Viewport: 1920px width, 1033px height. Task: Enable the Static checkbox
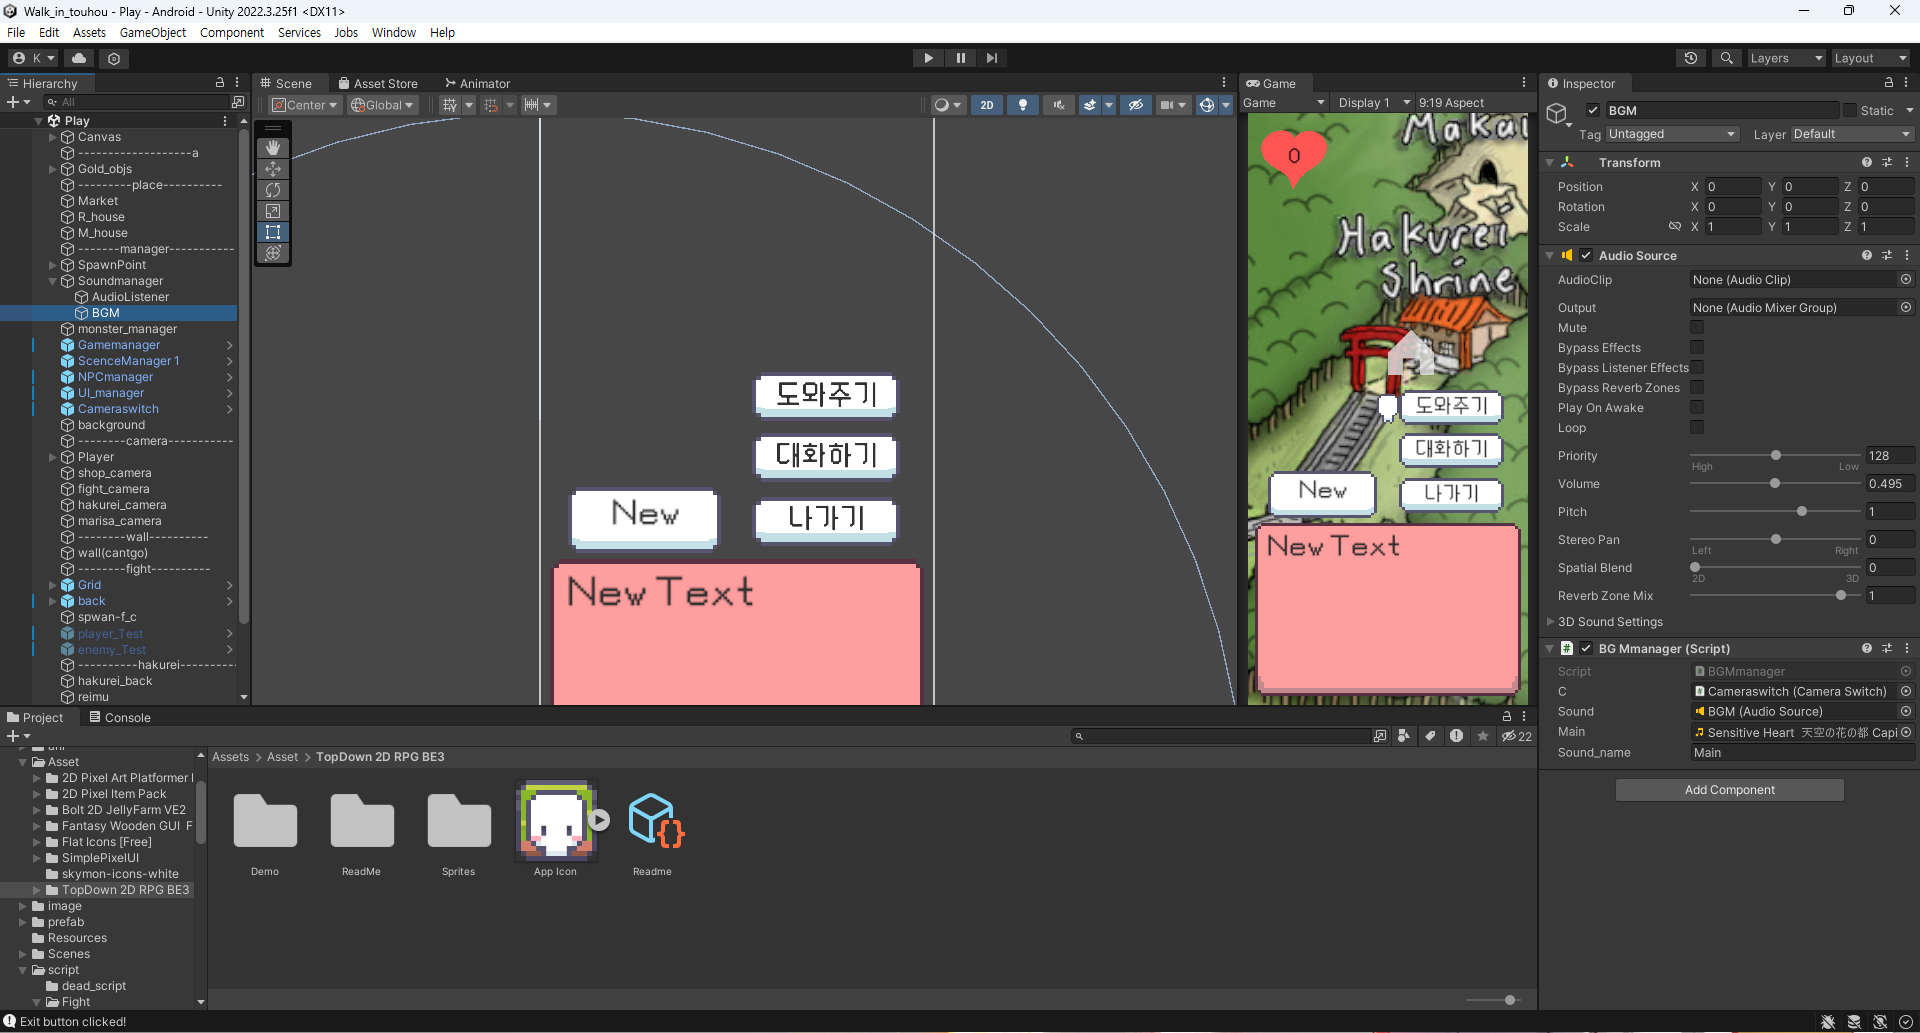tap(1850, 111)
